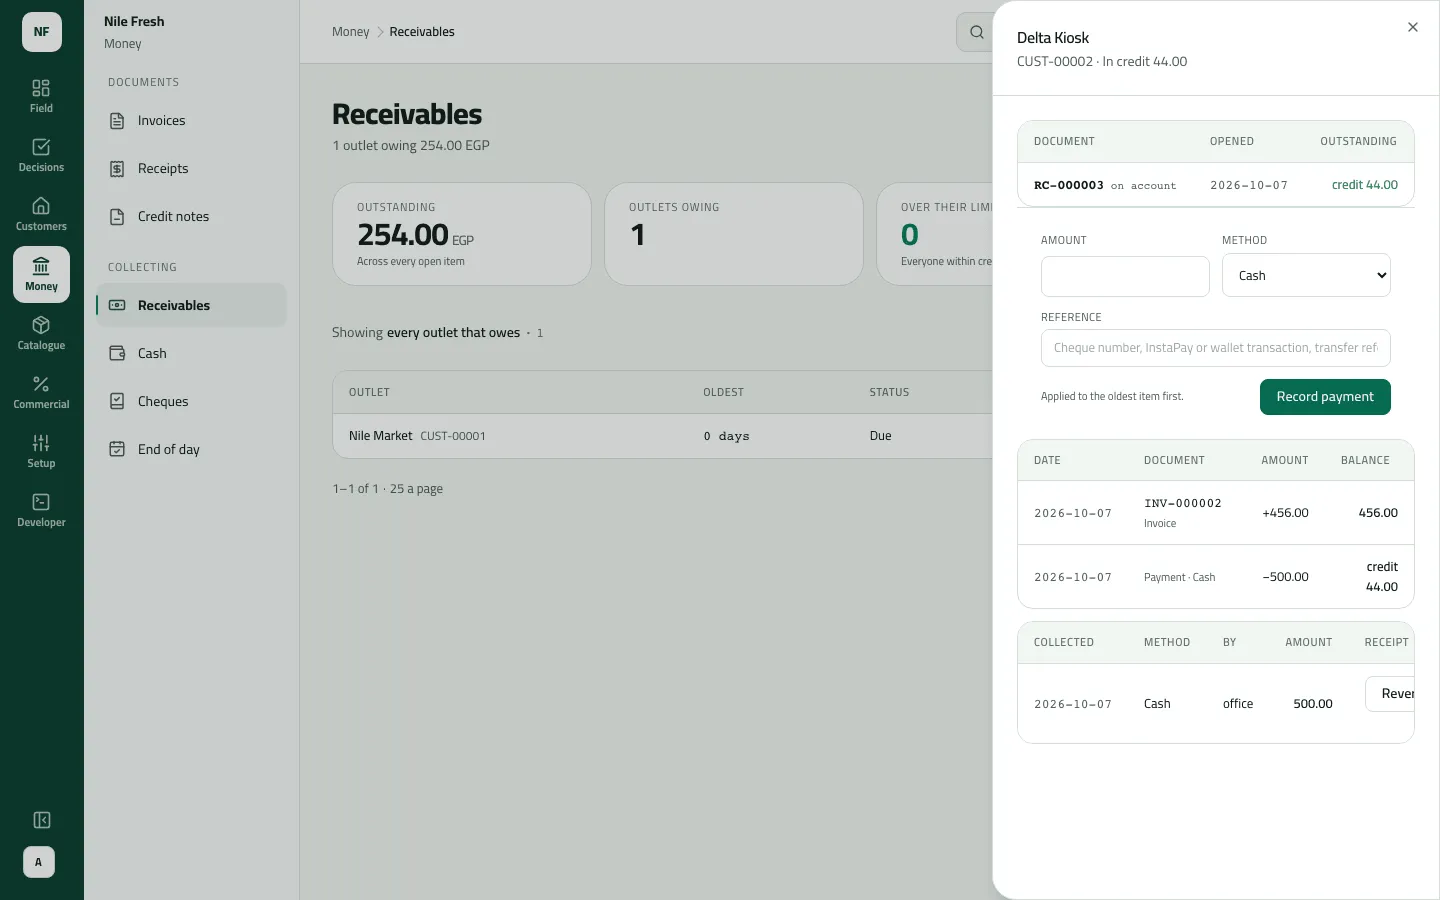The height and width of the screenshot is (900, 1440).
Task: Click the Amount input field
Action: click(x=1125, y=276)
